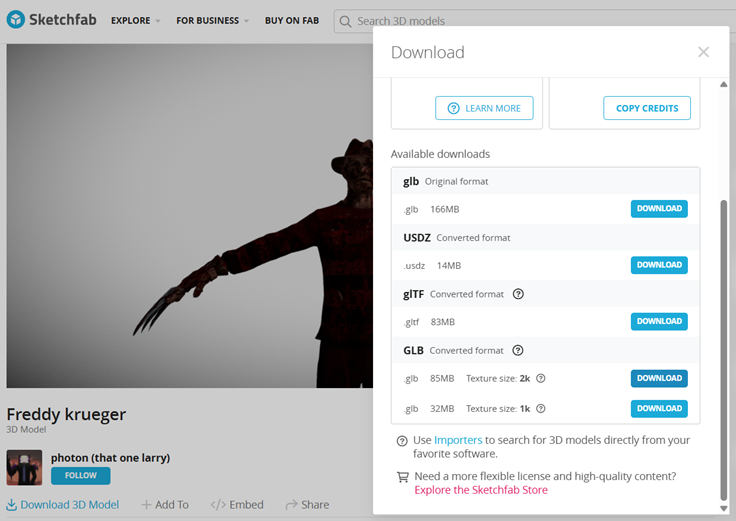The height and width of the screenshot is (521, 736).
Task: Click the glTF format help icon
Action: (518, 294)
